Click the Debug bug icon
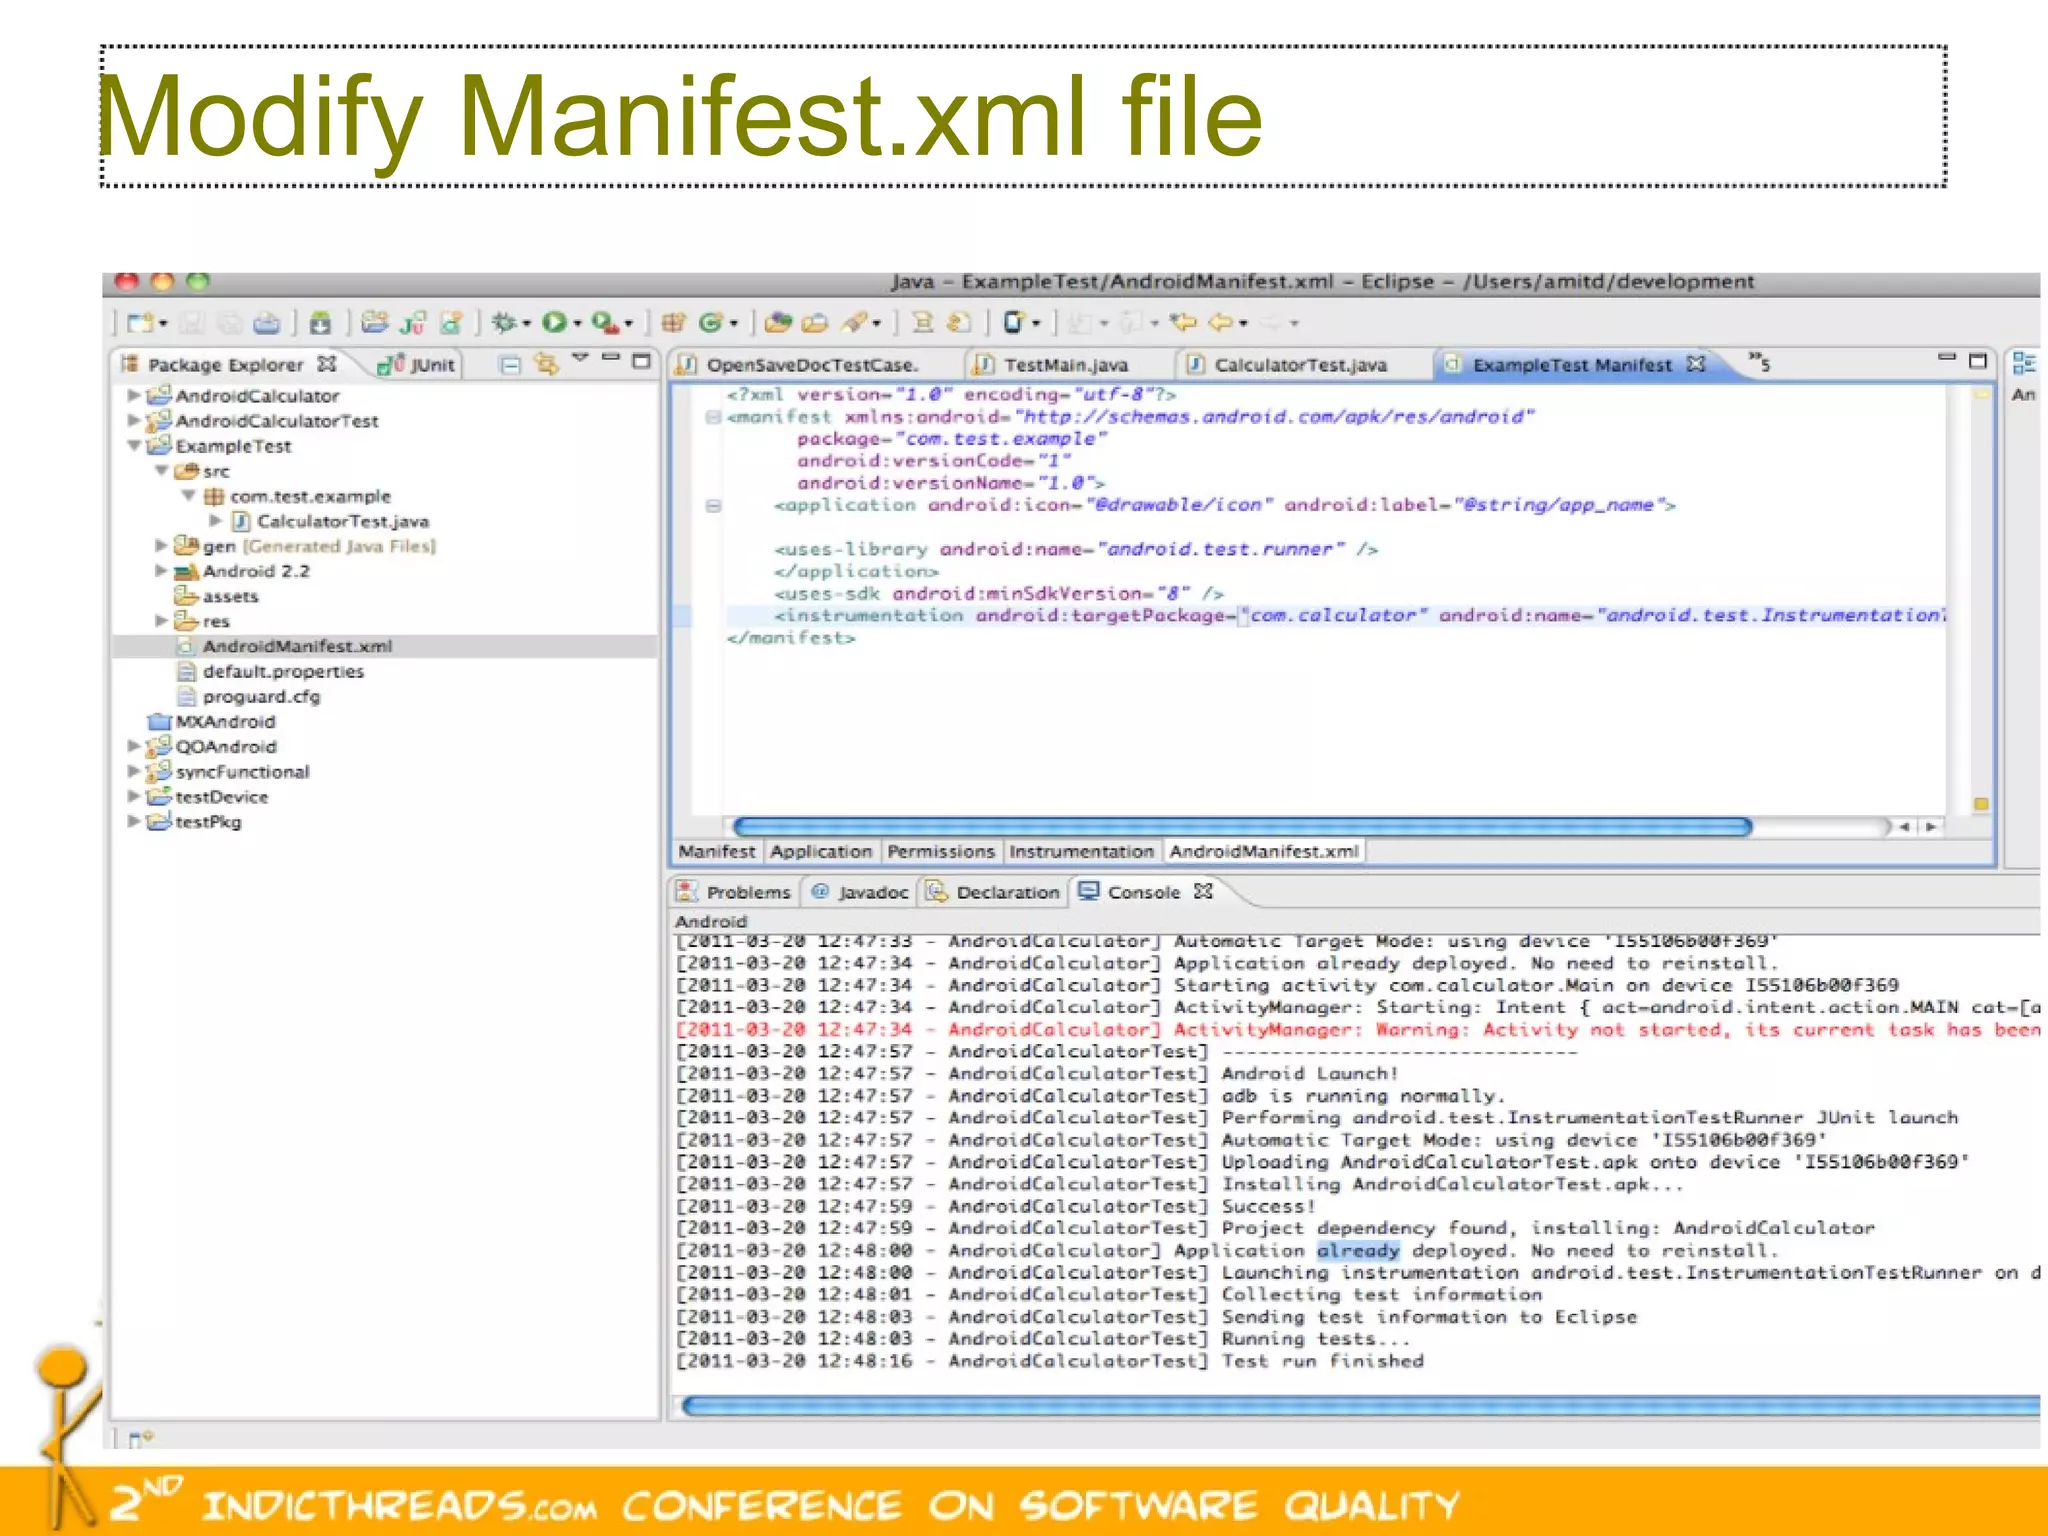This screenshot has width=2048, height=1536. [x=504, y=322]
